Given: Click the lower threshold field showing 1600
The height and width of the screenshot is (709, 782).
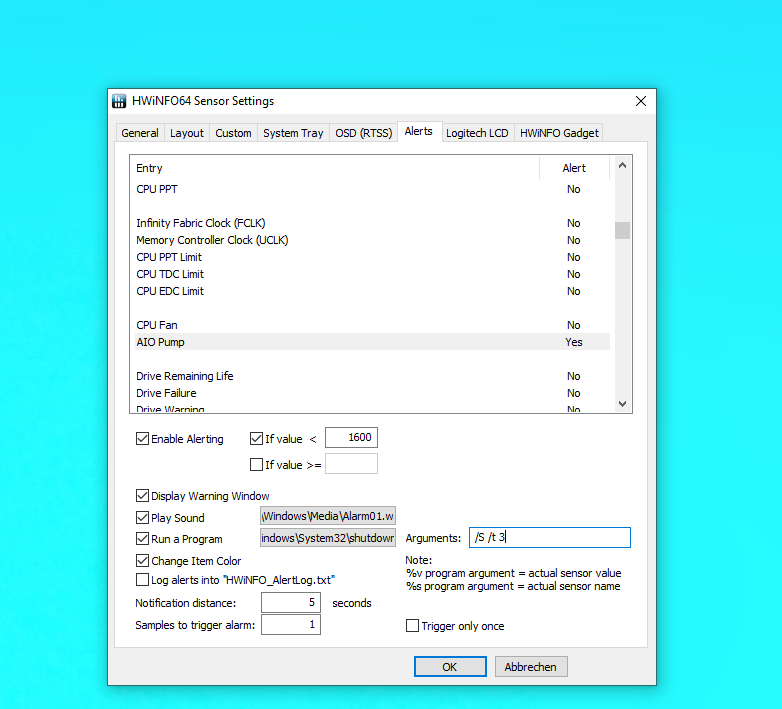Looking at the screenshot, I should point(351,438).
